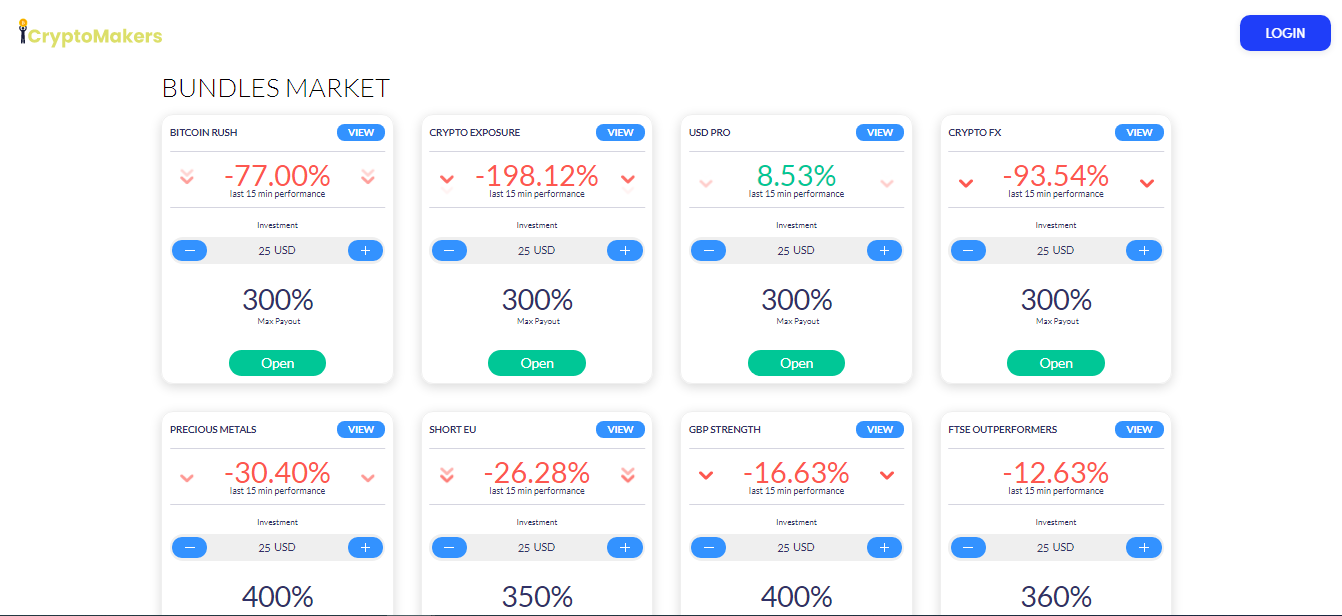Increase GBP Strength investment with plus icon
The width and height of the screenshot is (1342, 616).
(x=884, y=547)
